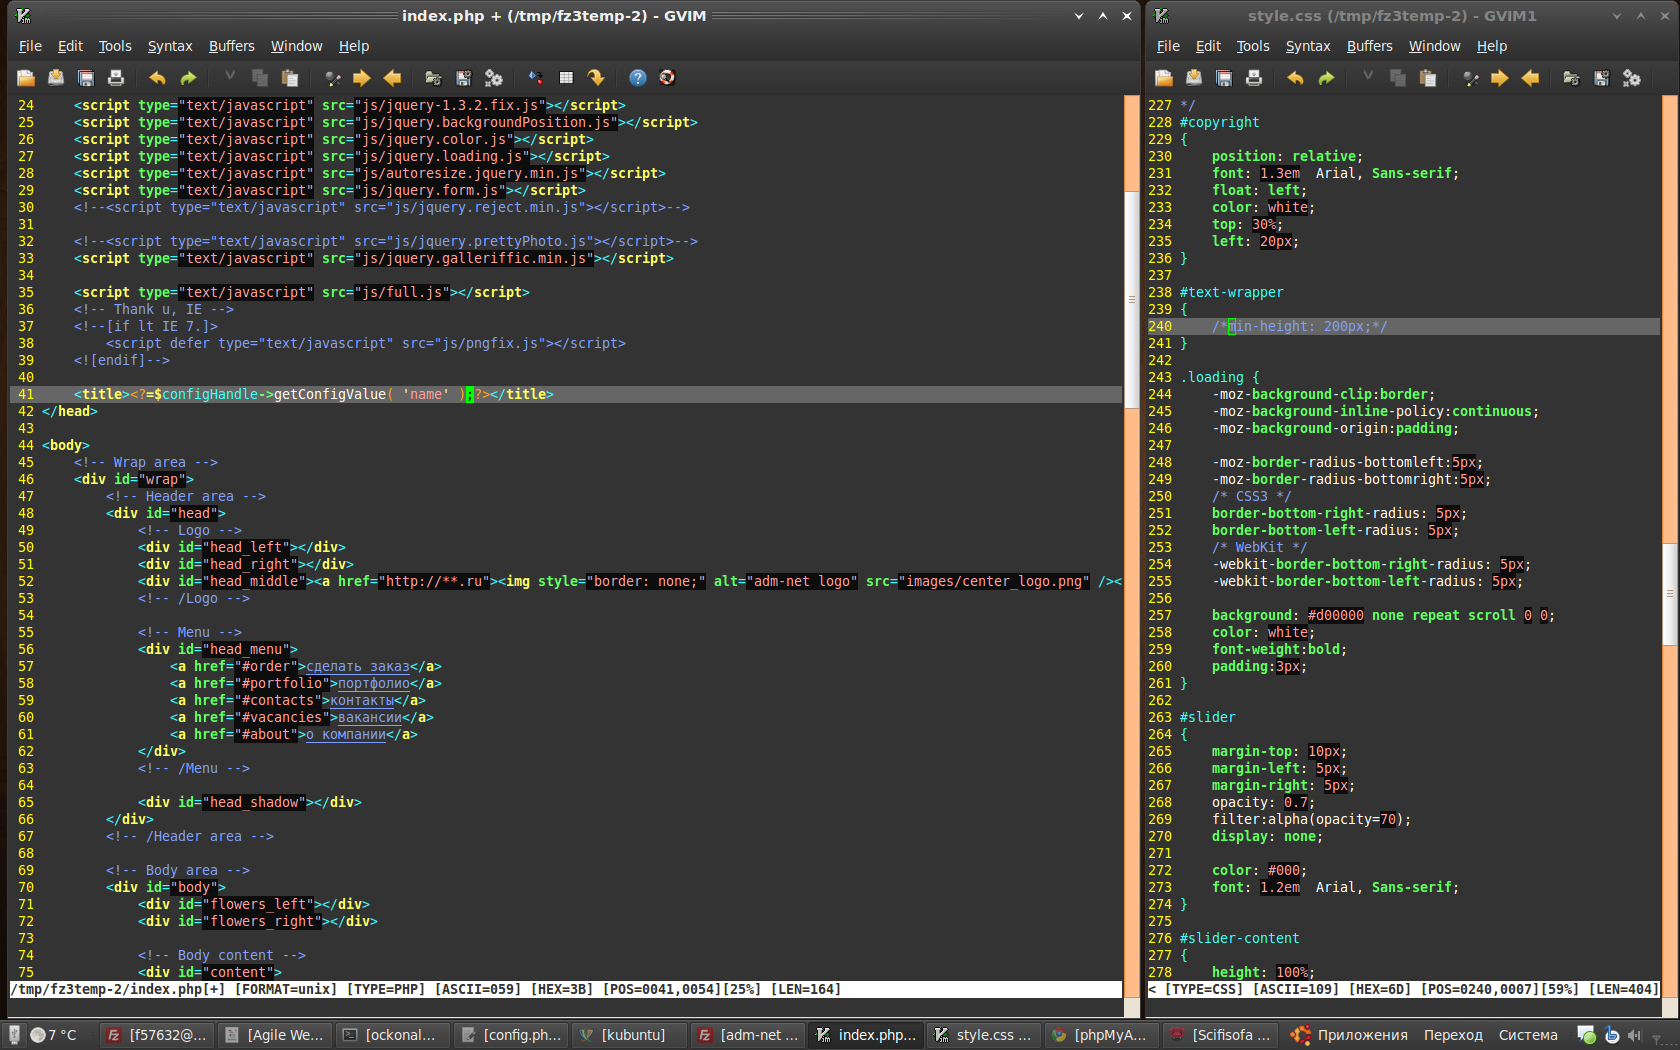Click Paste icon in style.css window toolbar

tap(1428, 78)
